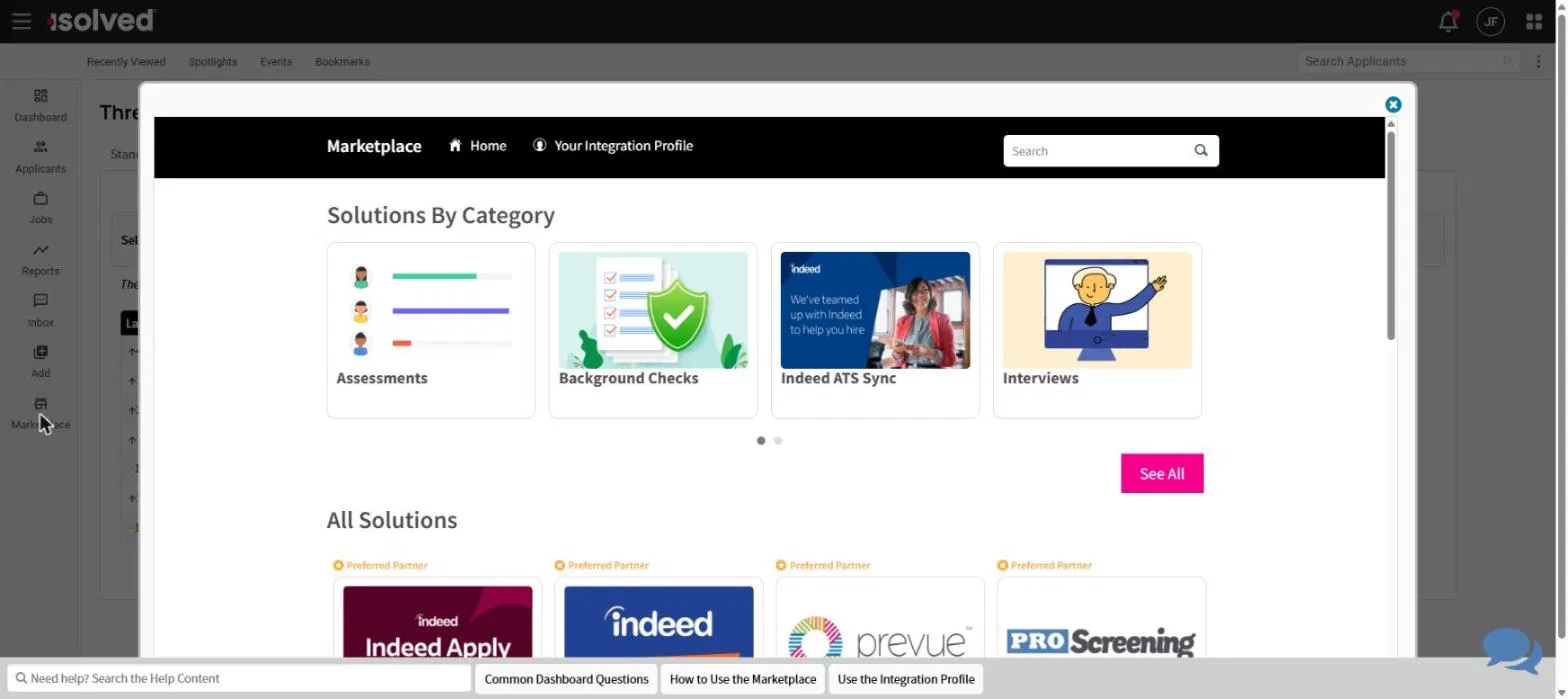Screen dimensions: 1568x699
Task: Close the Marketplace dialog
Action: pos(1393,104)
